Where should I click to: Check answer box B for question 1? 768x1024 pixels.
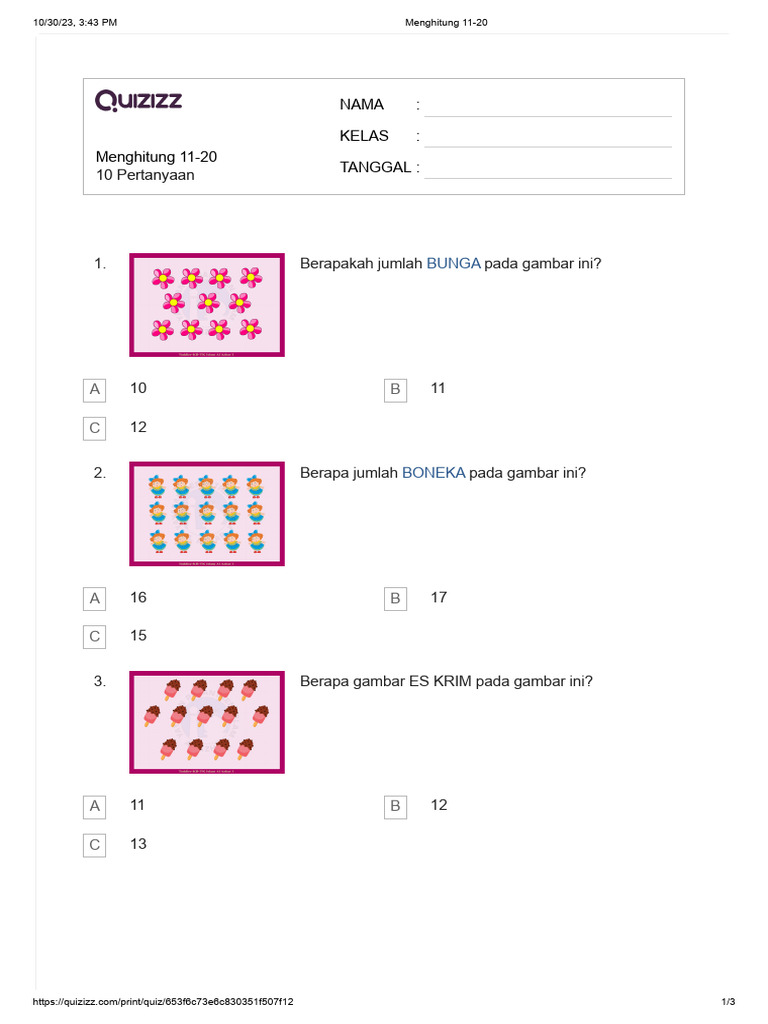395,390
